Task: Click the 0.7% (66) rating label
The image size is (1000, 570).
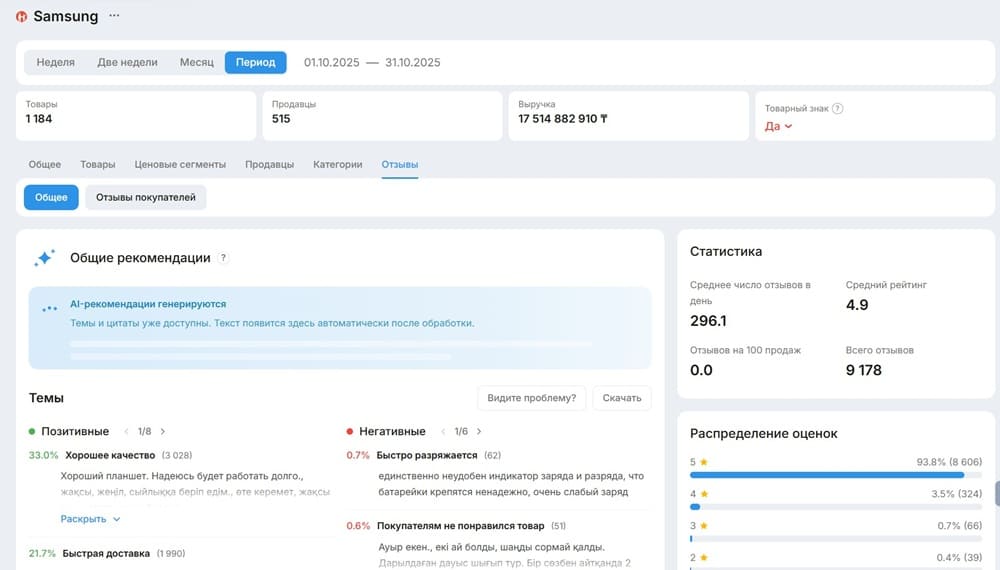Action: click(960, 526)
